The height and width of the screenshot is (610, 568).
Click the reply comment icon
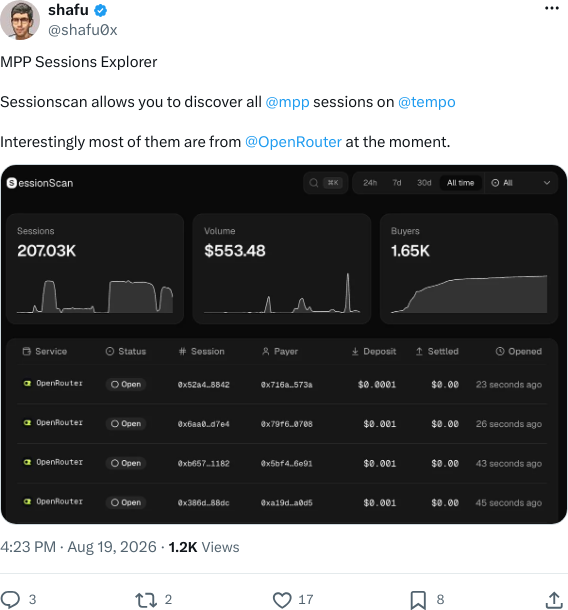[10, 599]
